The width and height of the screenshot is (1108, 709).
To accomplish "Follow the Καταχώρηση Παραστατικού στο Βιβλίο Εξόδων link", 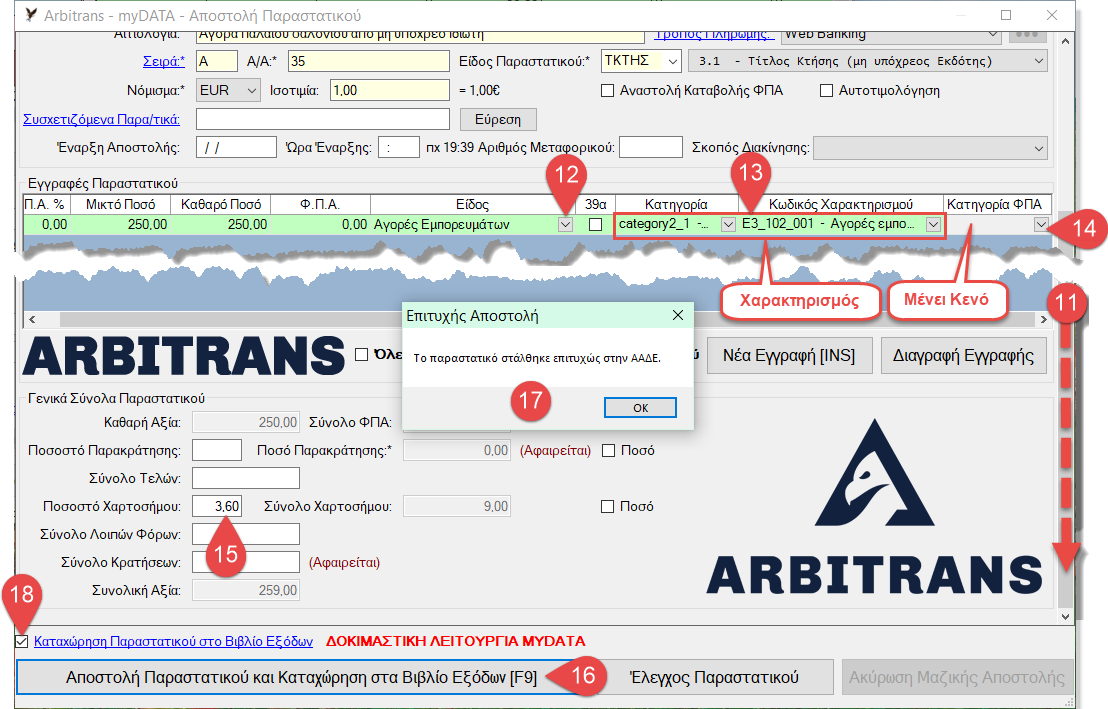I will pos(173,641).
